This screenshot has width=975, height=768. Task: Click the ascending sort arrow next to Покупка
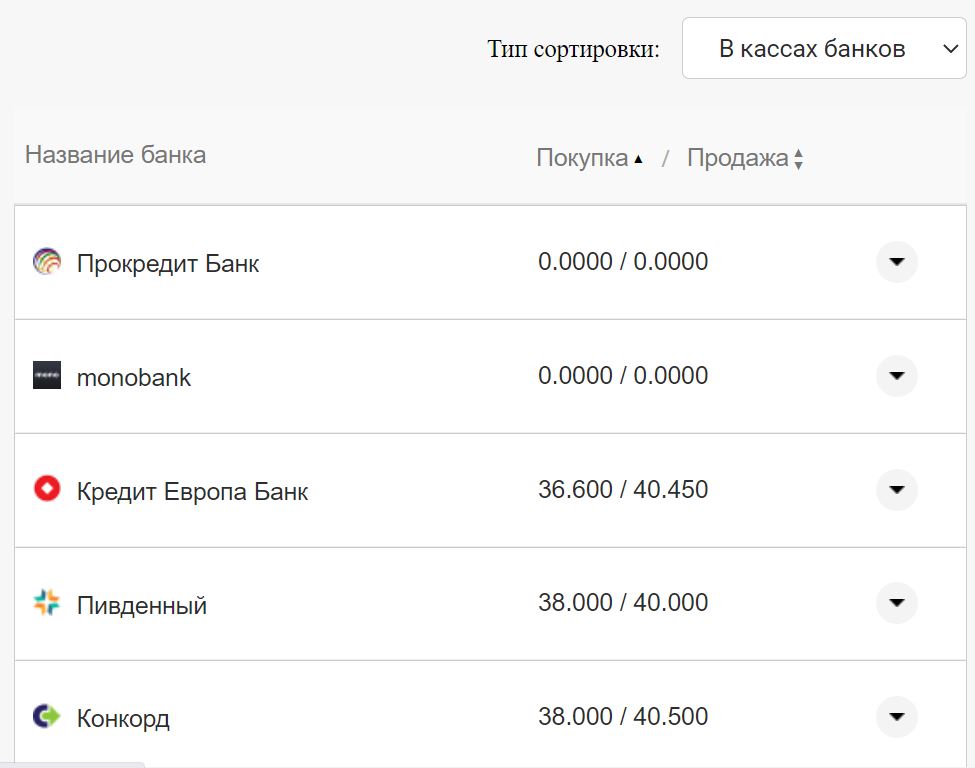[639, 157]
